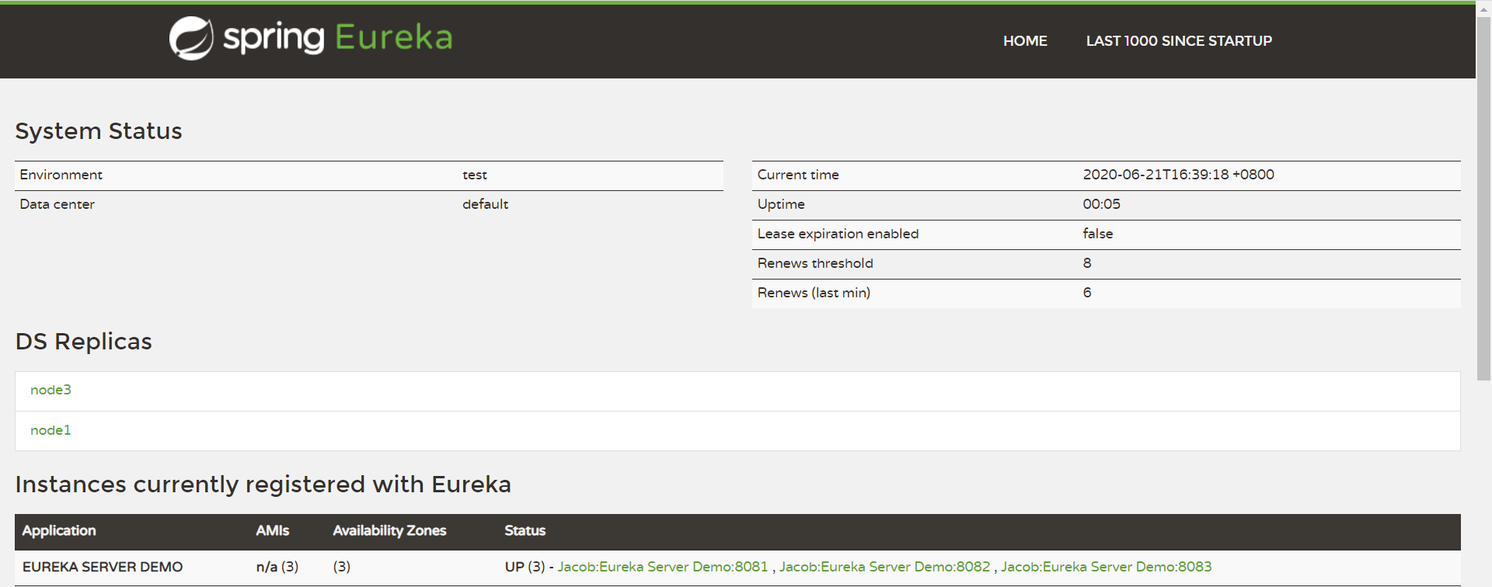Click the Status column header
The width and height of the screenshot is (1492, 587).
click(x=525, y=531)
